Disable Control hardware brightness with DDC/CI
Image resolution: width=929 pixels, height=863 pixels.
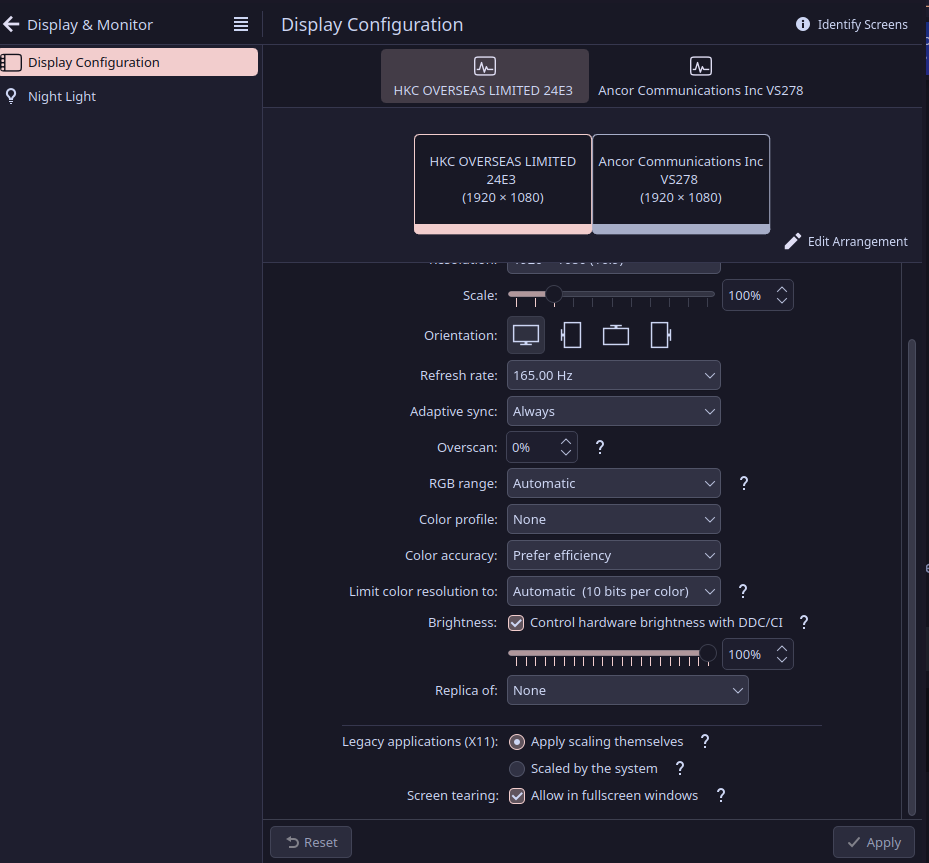point(516,623)
